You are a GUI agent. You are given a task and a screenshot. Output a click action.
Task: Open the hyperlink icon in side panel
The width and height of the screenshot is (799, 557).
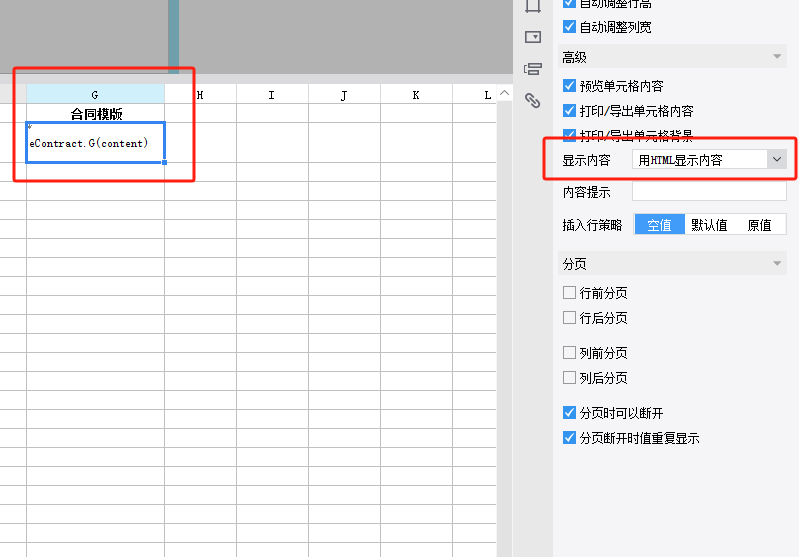532,100
